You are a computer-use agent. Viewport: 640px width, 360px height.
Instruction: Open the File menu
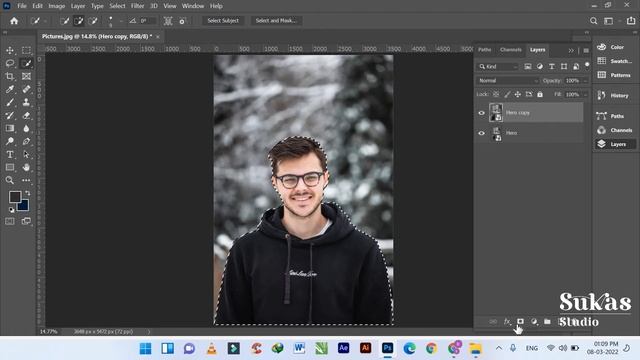coord(22,6)
